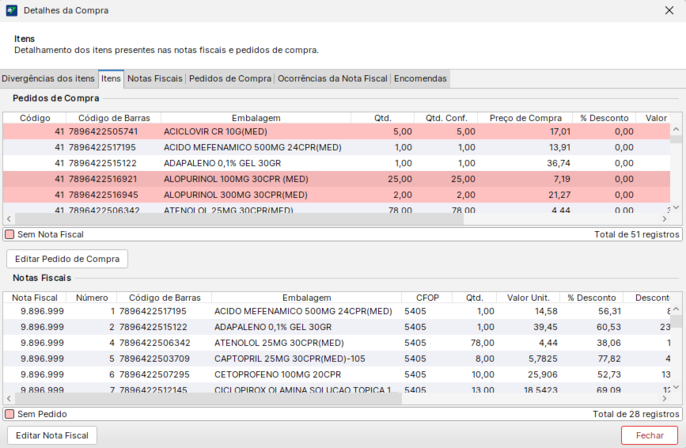Select invoice item CETOPROFENO 100MG 20CPR
The height and width of the screenshot is (448, 686).
tap(336, 374)
